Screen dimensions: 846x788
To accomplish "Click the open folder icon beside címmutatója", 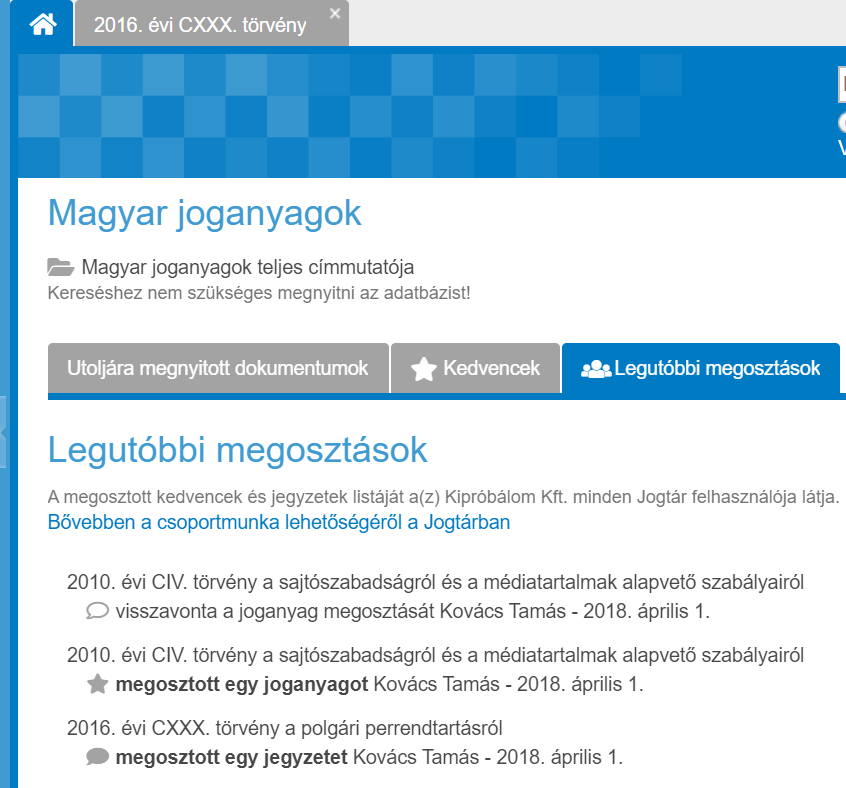I will click(x=61, y=267).
